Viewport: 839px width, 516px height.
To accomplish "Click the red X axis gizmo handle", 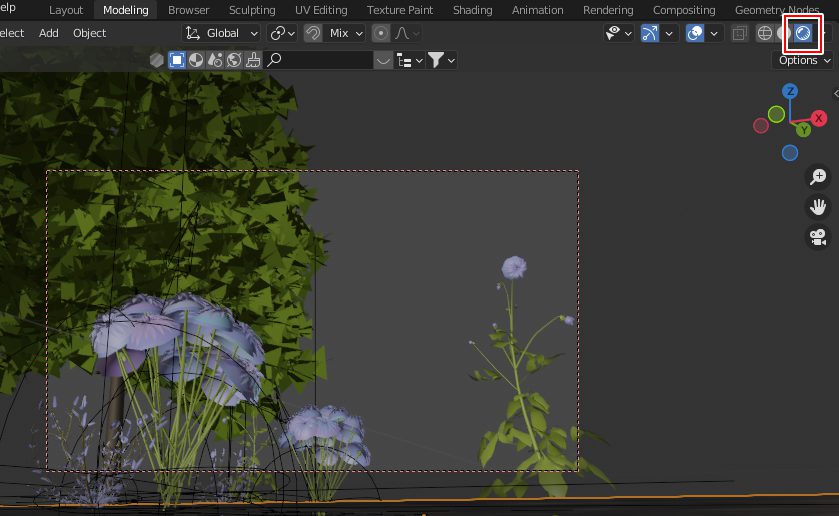I will tap(819, 118).
